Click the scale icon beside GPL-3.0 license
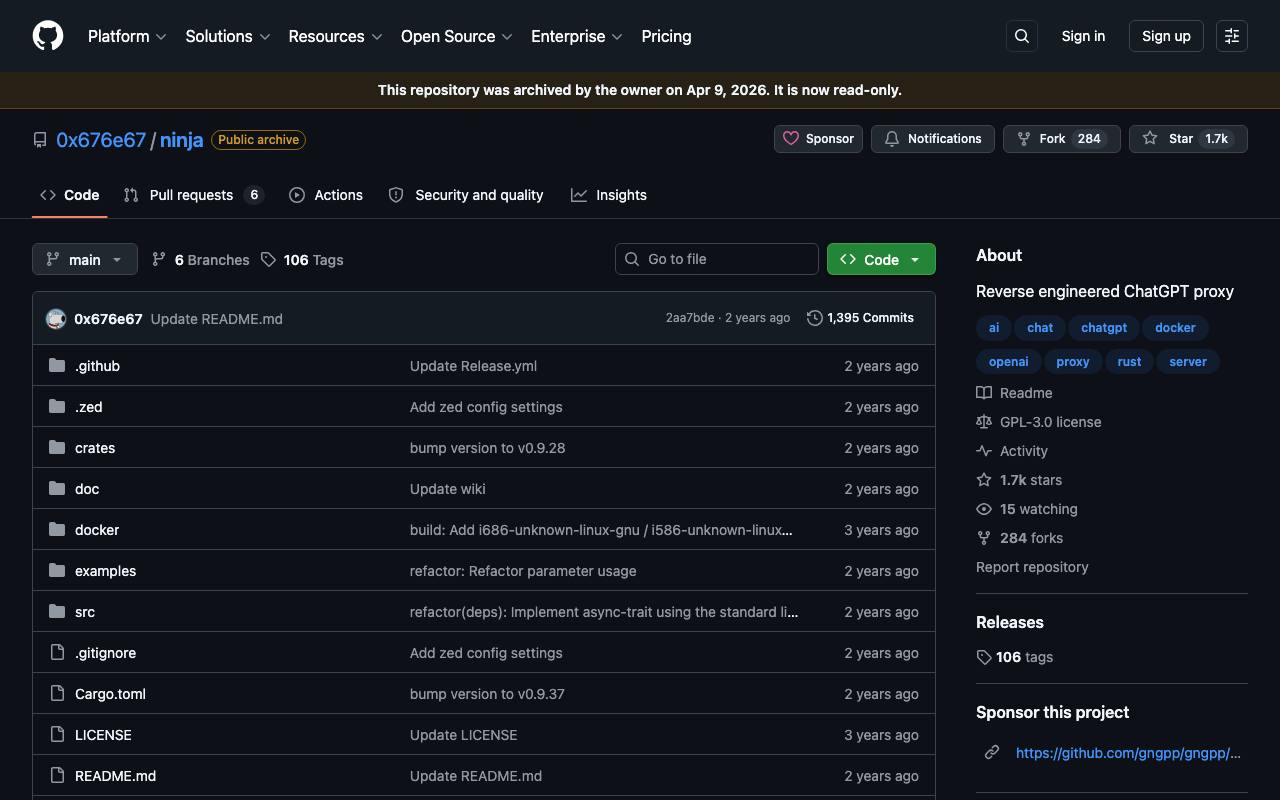 [984, 422]
